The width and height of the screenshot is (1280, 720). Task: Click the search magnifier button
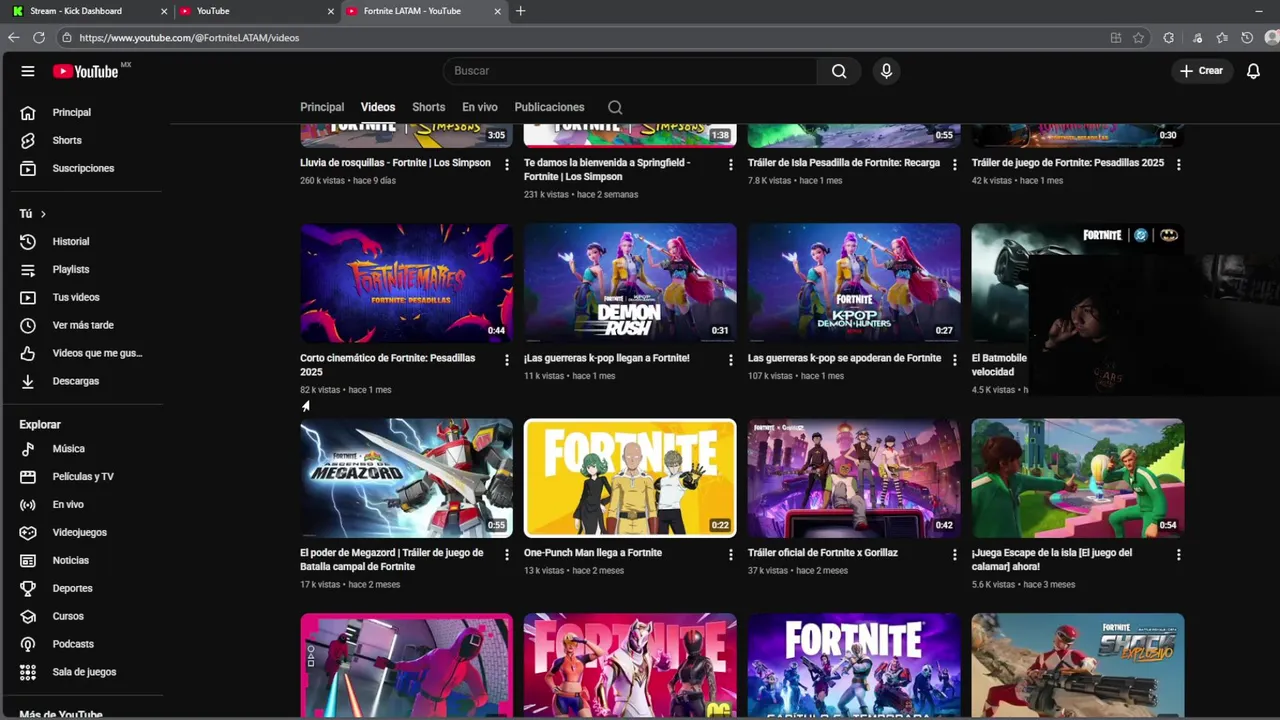pyautogui.click(x=839, y=71)
